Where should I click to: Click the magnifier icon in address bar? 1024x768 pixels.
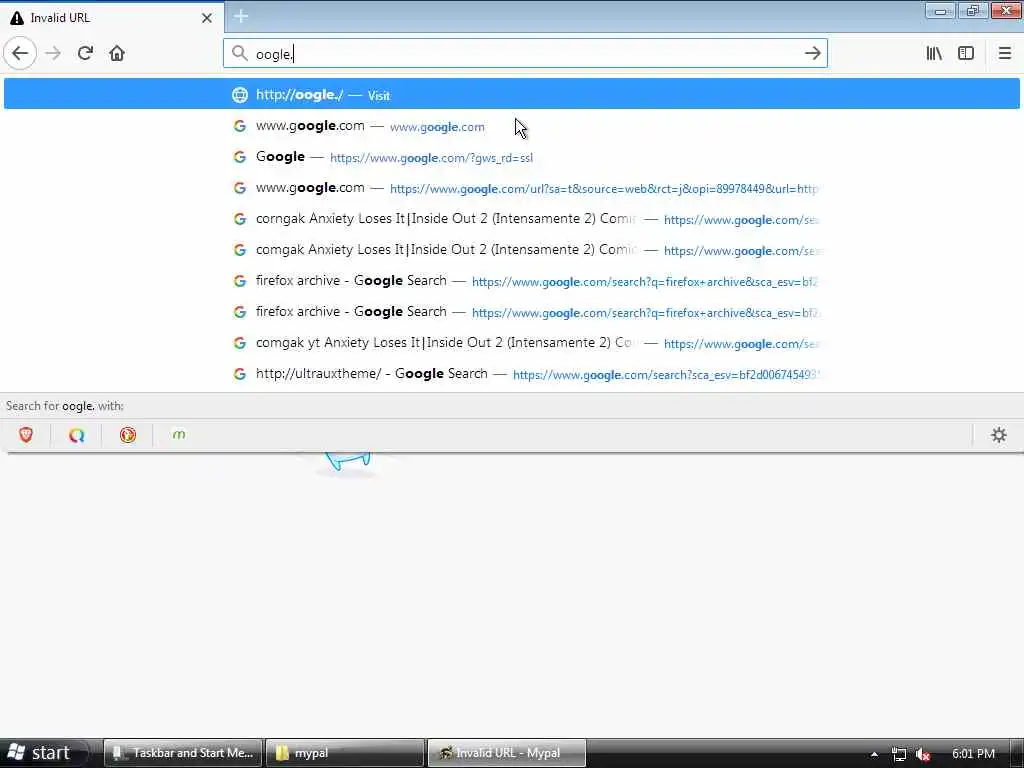(x=240, y=54)
